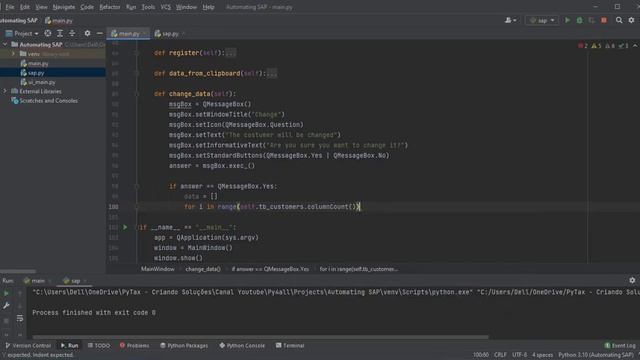This screenshot has height=360, width=640.
Task: Expand folded data_from_clipboard method body
Action: 272,73
